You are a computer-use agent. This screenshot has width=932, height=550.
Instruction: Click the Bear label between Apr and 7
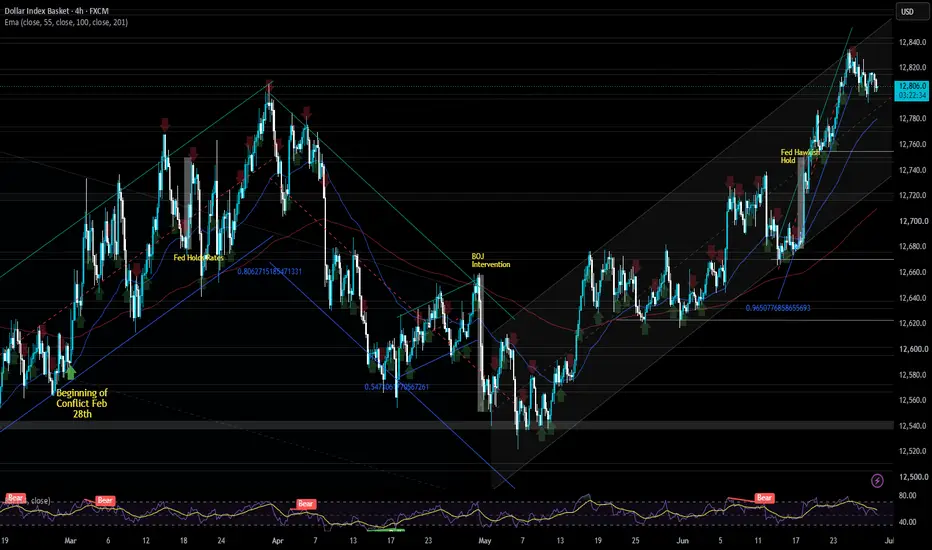pos(306,504)
